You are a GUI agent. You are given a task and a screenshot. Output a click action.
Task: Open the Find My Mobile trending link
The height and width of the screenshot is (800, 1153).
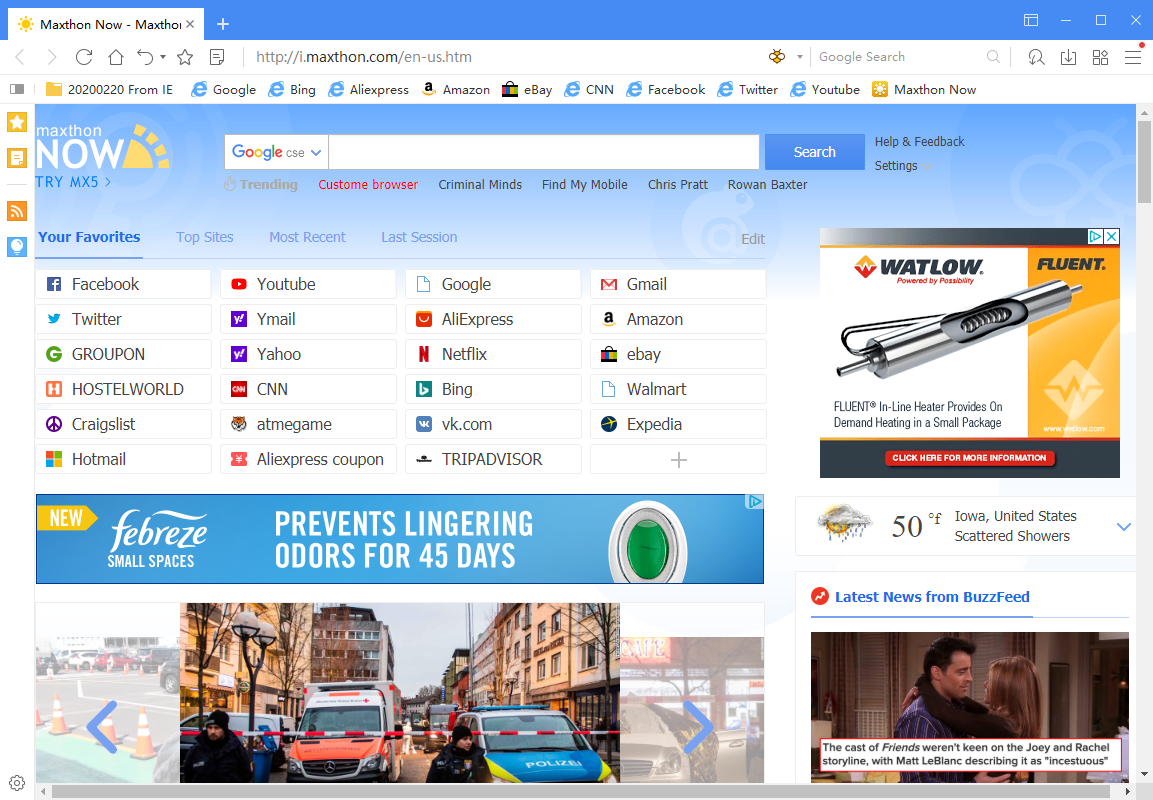pos(585,185)
